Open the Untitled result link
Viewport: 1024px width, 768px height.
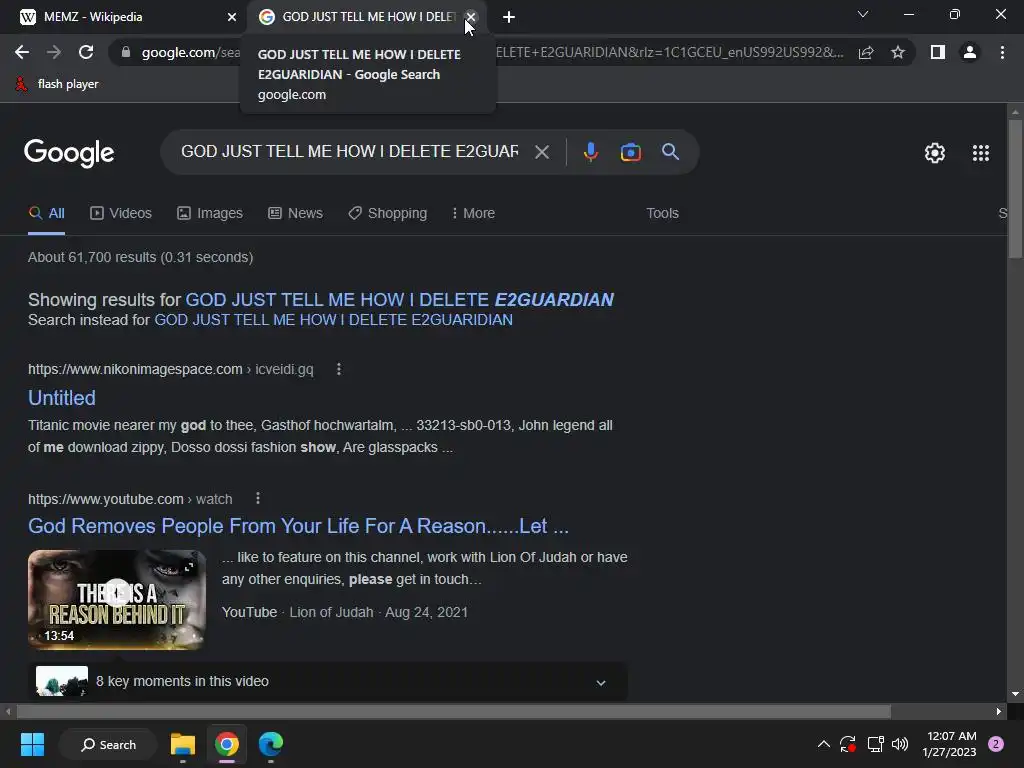[62, 398]
